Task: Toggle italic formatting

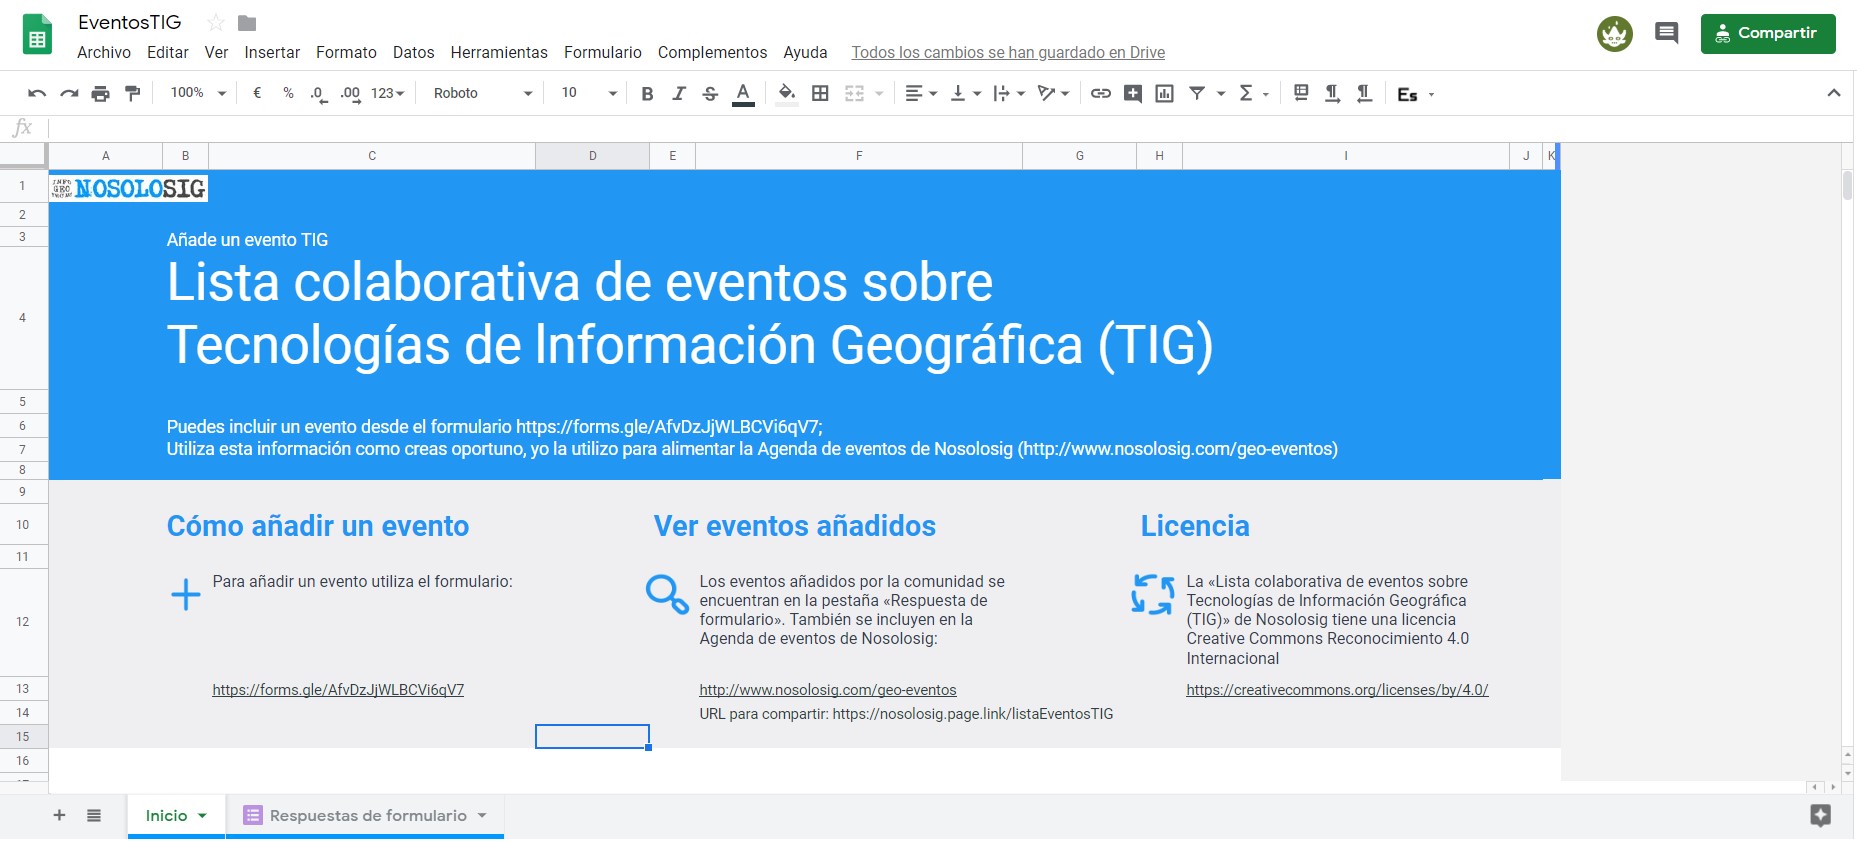Action: point(679,93)
